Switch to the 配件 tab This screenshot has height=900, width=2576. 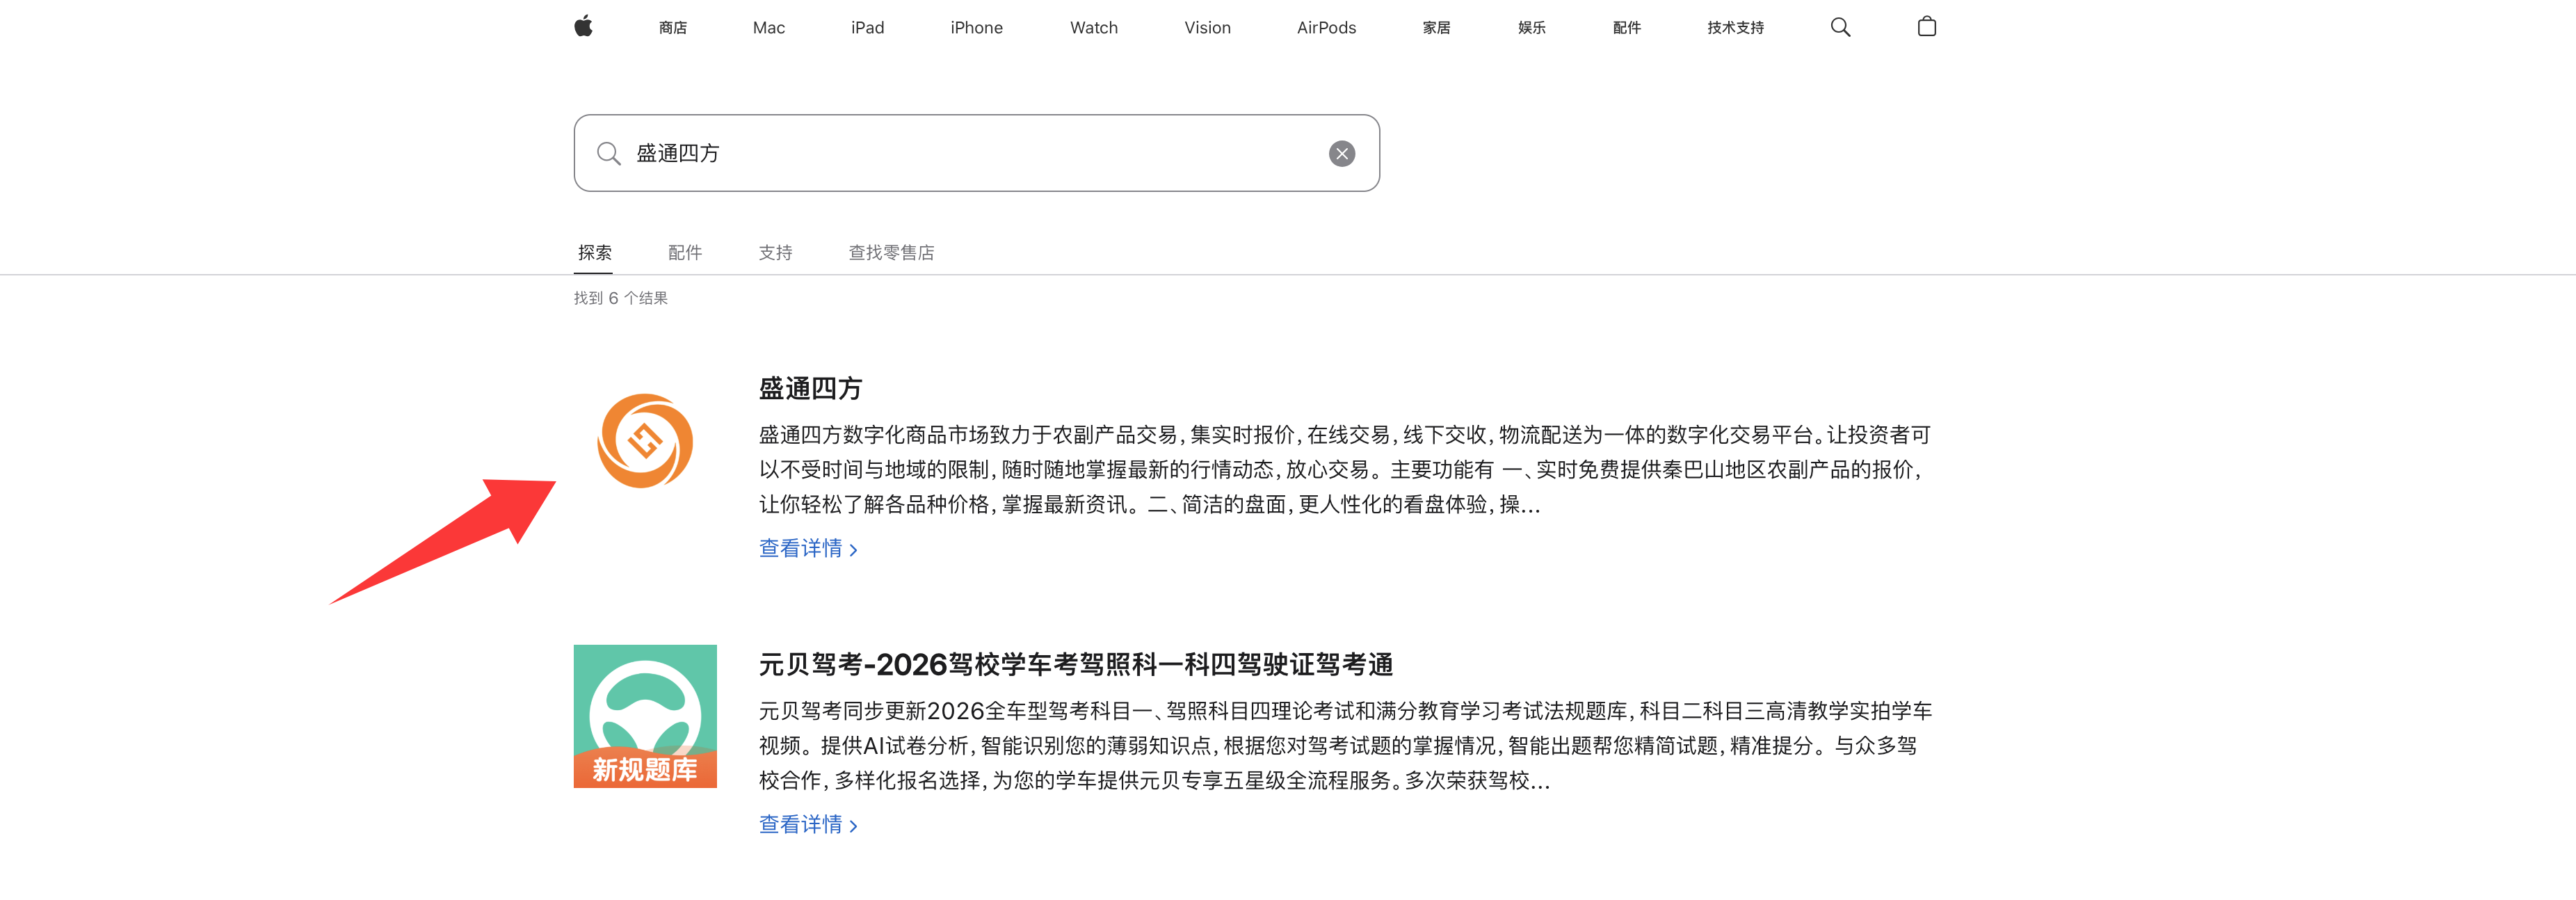(x=684, y=252)
